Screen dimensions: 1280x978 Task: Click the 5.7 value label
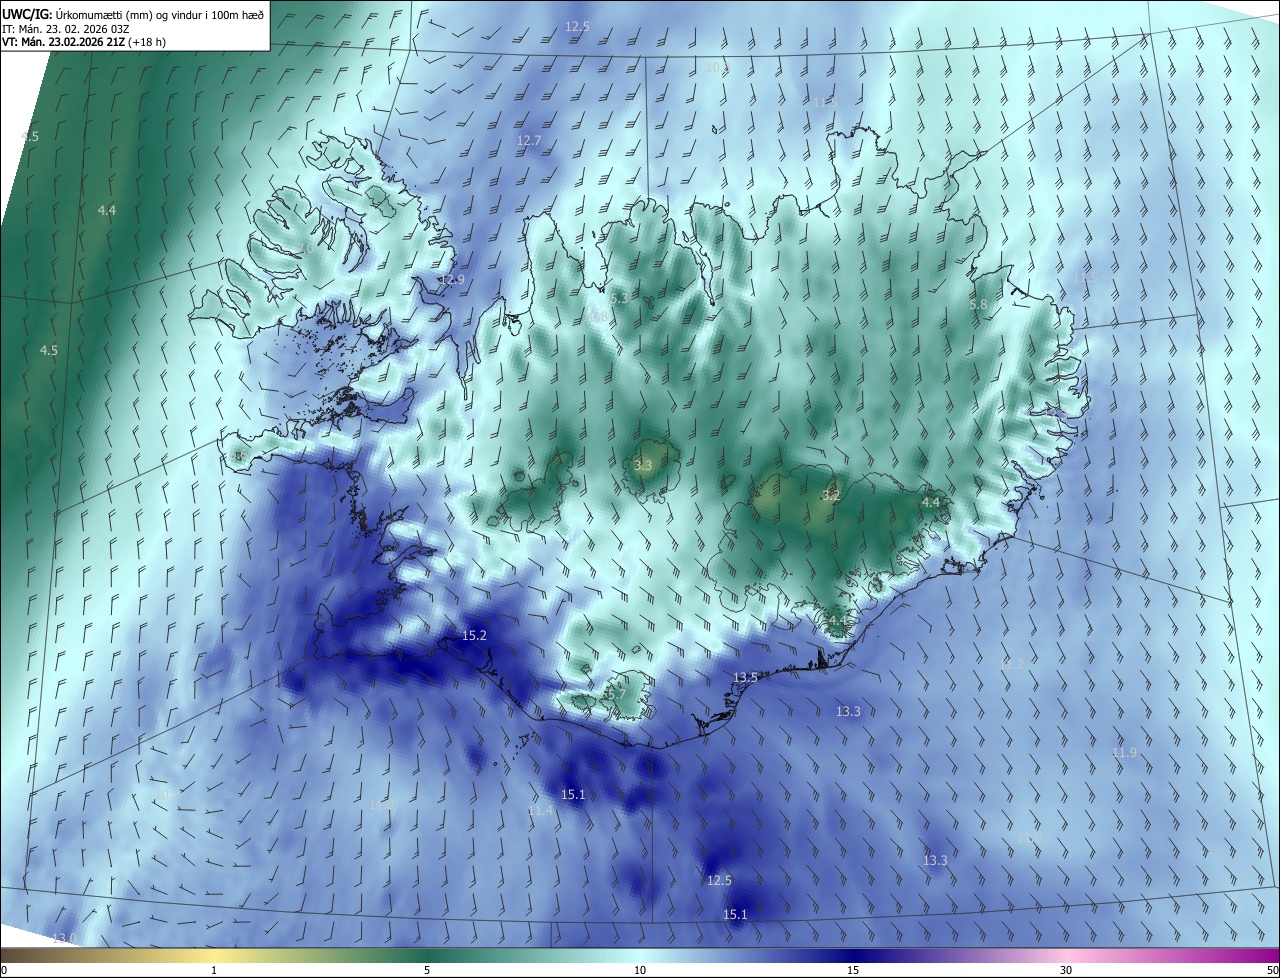tap(615, 693)
